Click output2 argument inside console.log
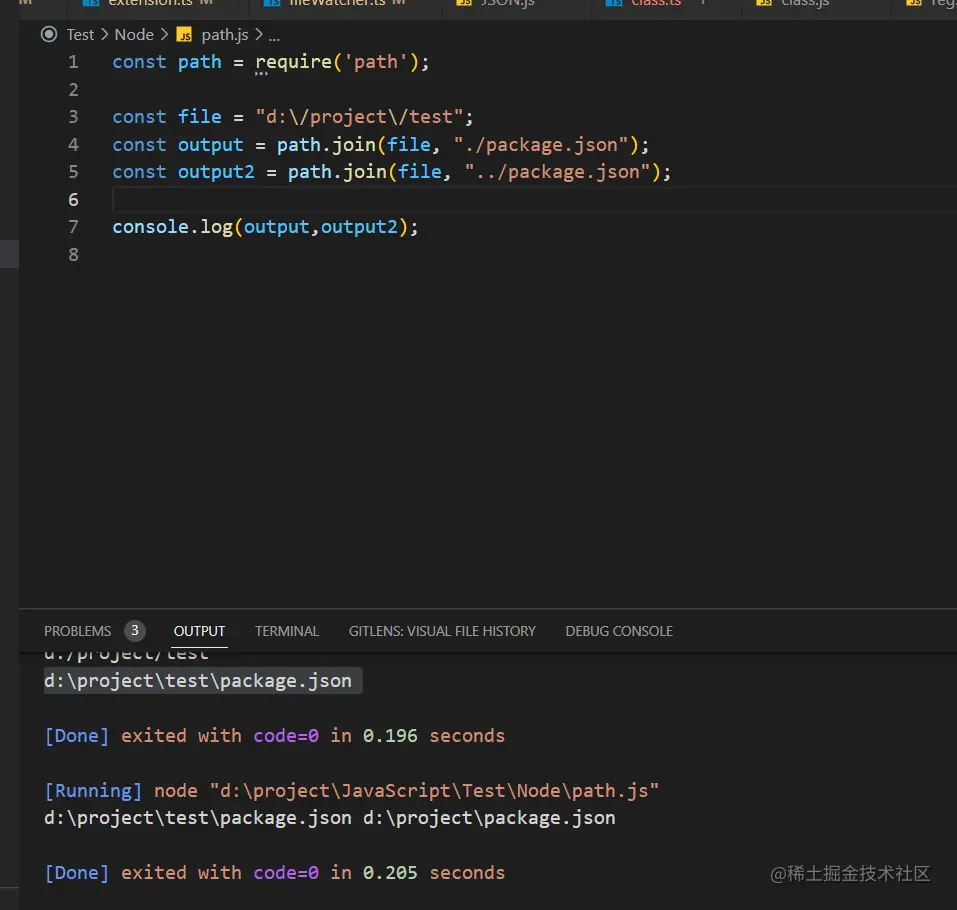The width and height of the screenshot is (957, 910). 359,227
